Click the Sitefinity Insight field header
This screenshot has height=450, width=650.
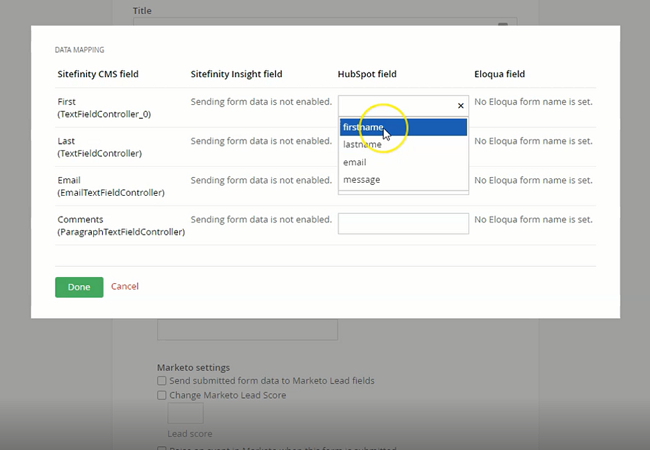tap(236, 74)
